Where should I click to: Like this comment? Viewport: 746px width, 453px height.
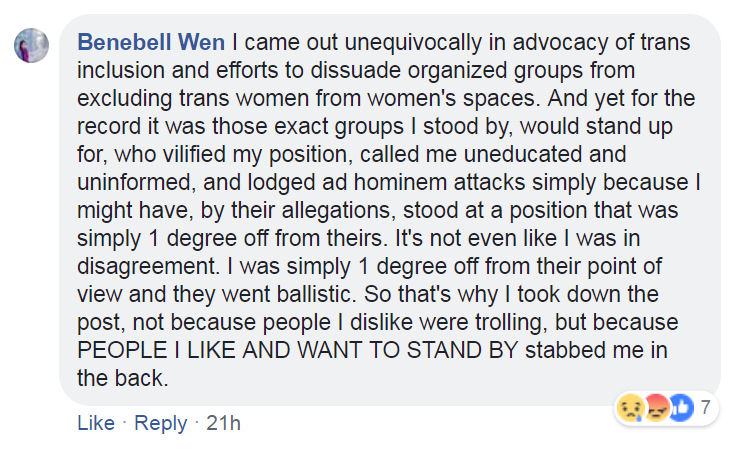[x=96, y=423]
